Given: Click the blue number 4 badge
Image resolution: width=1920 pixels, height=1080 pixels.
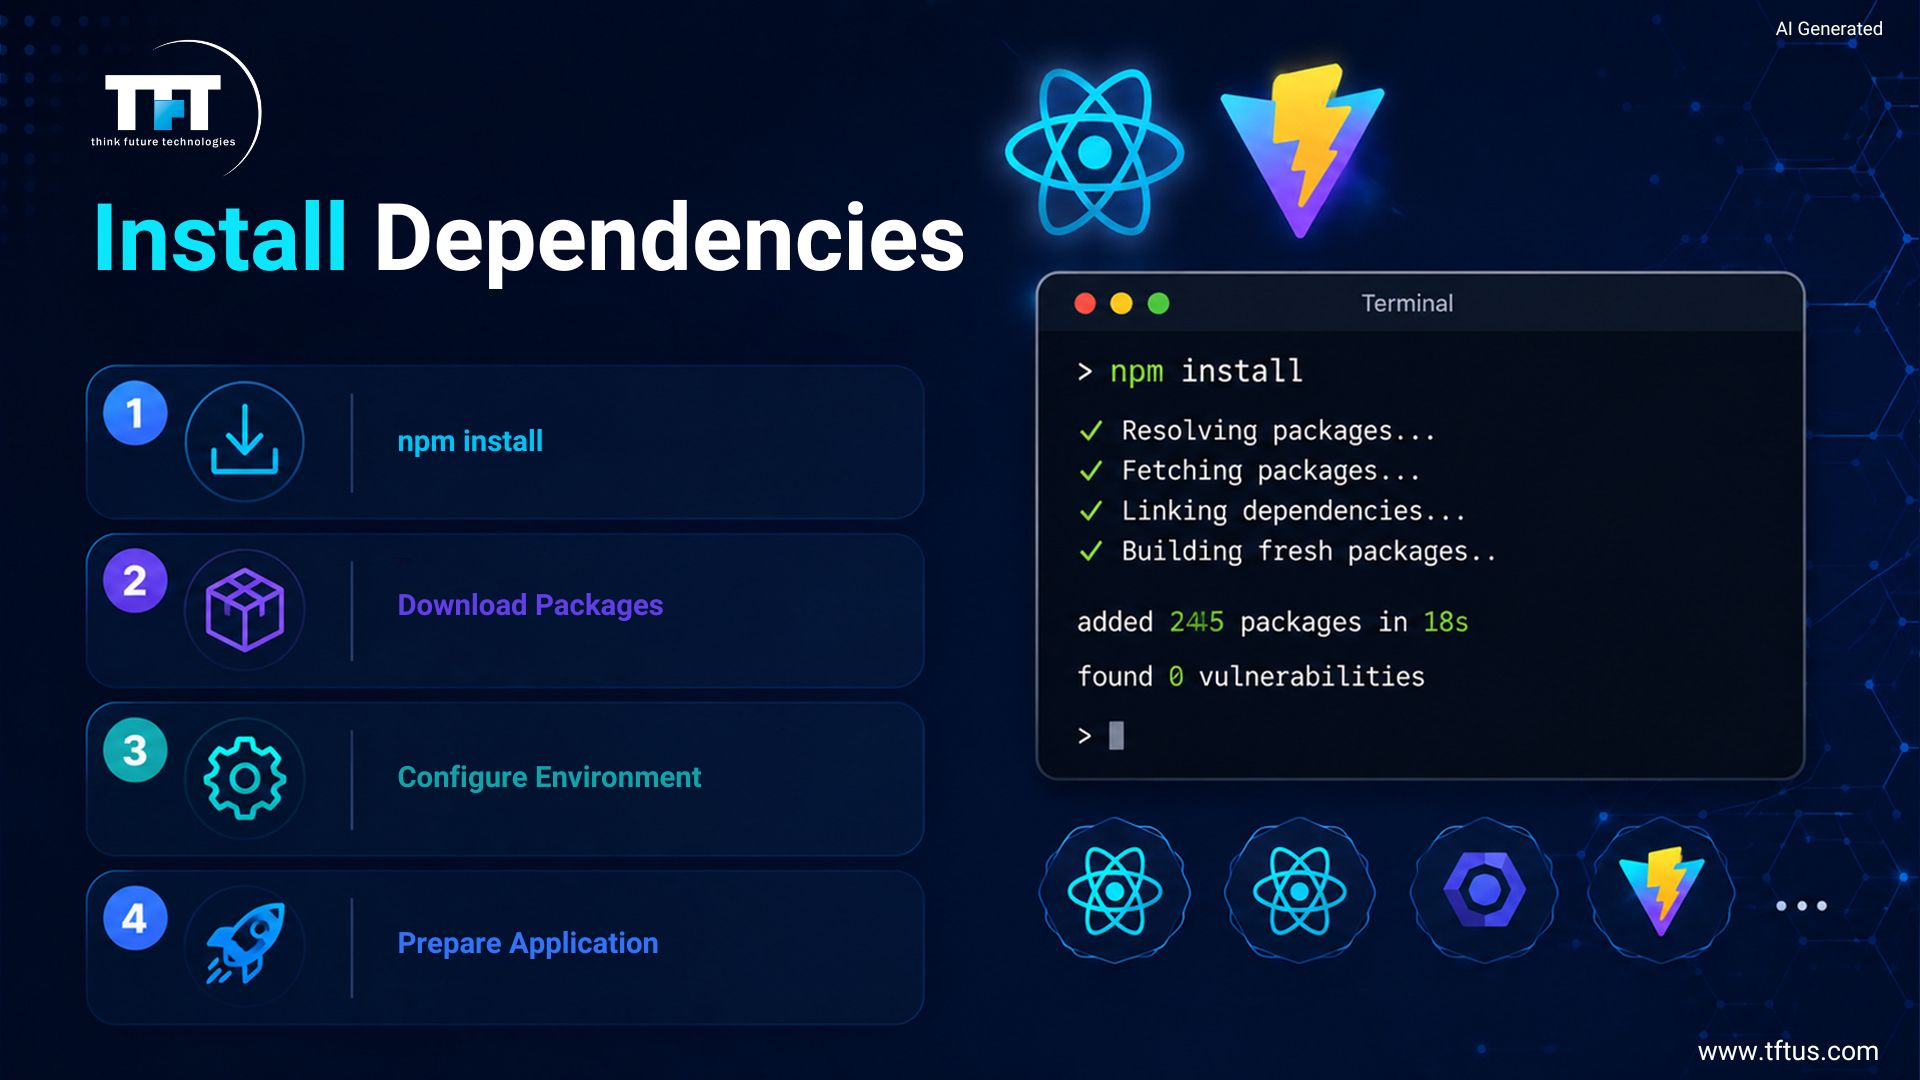Looking at the screenshot, I should click(135, 918).
